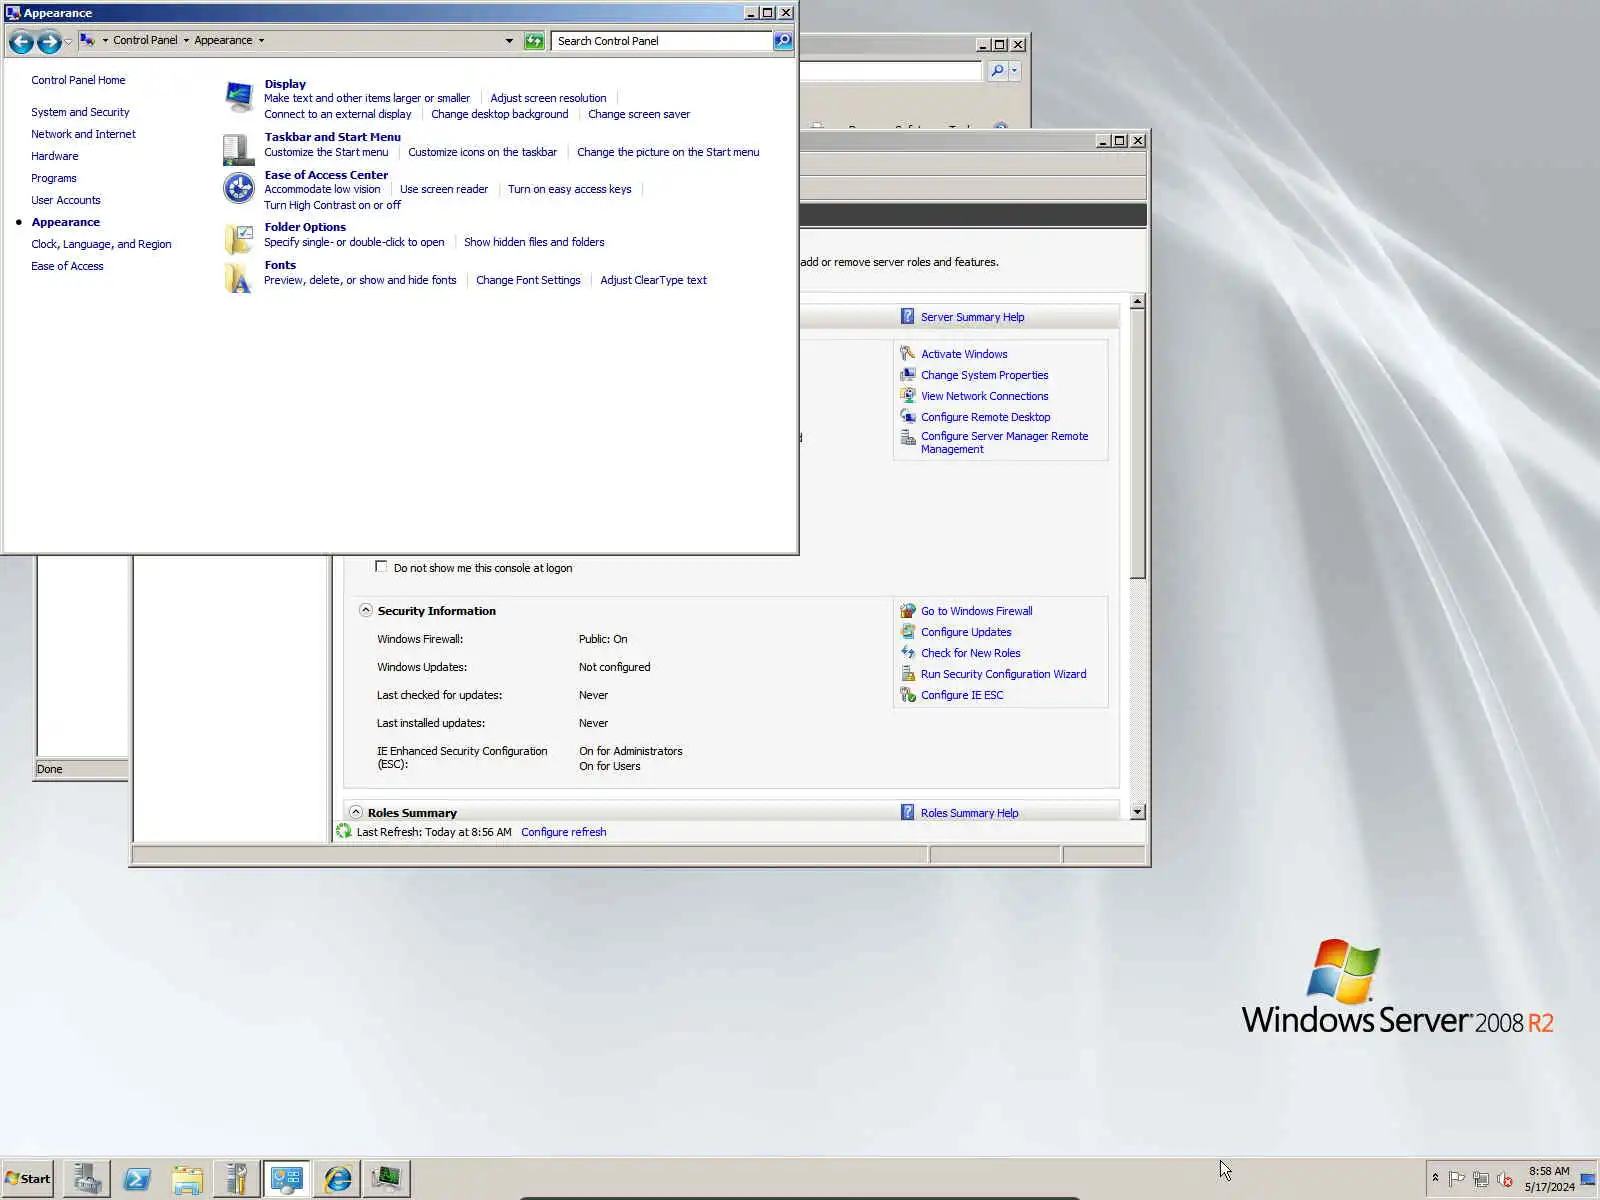Open Clock, Language, and Region category
The width and height of the screenshot is (1600, 1200).
(101, 244)
